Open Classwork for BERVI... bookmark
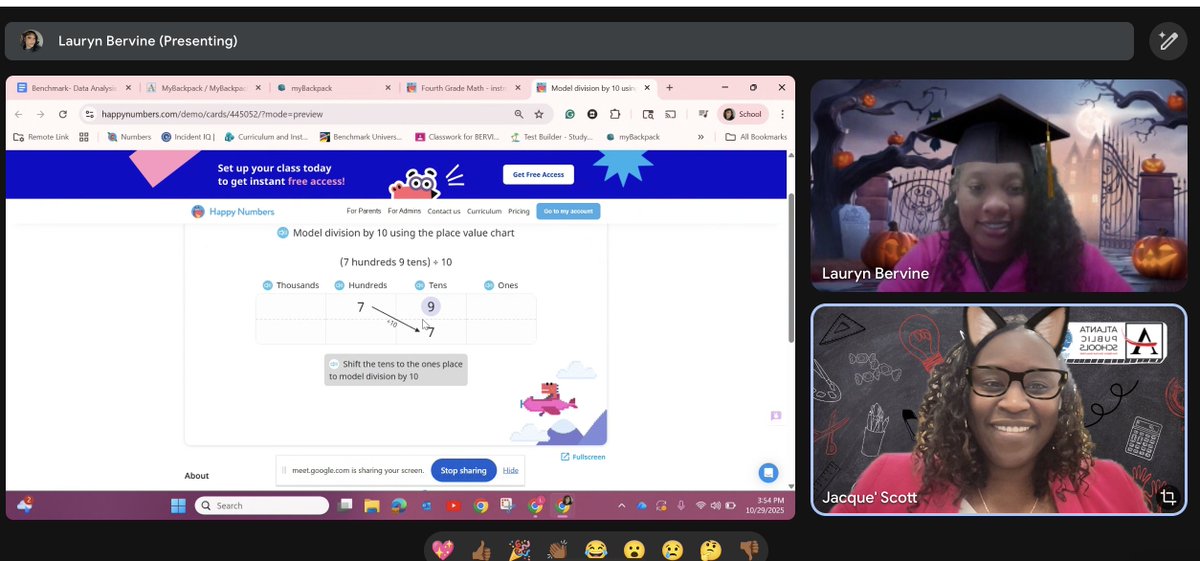 click(x=458, y=137)
